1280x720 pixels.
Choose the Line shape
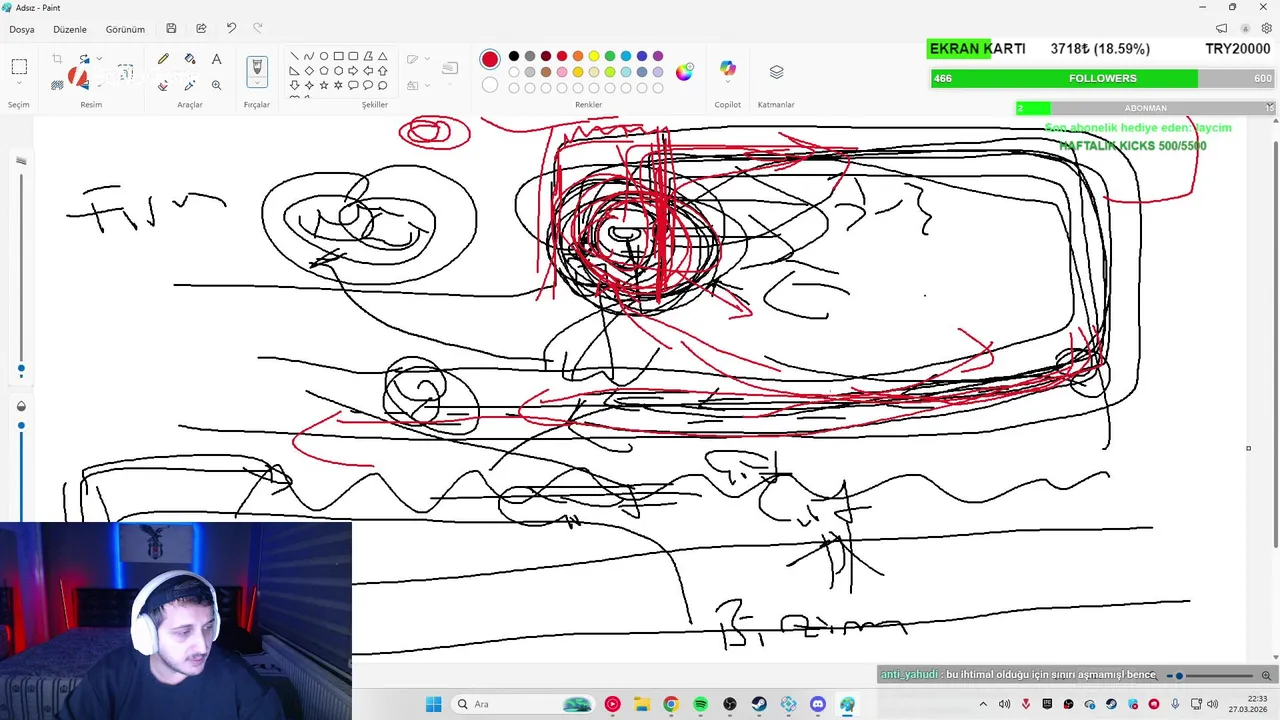[294, 56]
